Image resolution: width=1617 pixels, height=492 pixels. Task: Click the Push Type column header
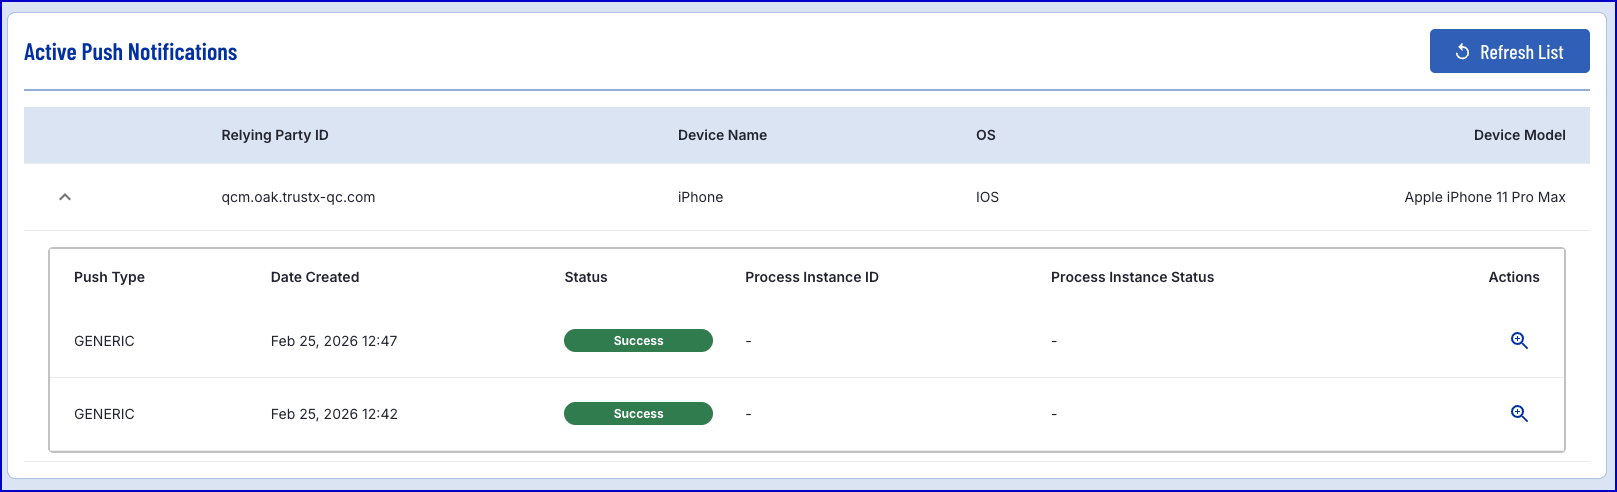point(109,277)
